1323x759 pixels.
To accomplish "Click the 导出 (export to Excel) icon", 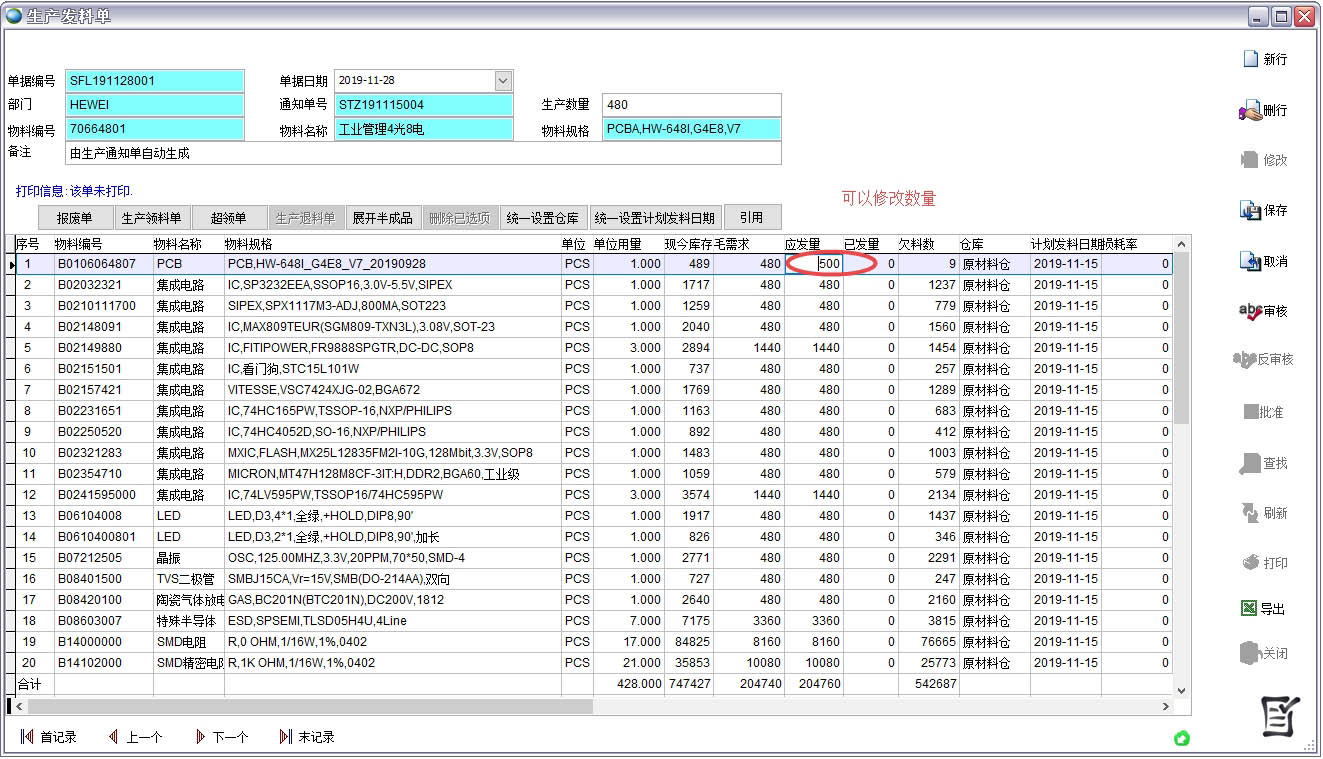I will pyautogui.click(x=1249, y=608).
